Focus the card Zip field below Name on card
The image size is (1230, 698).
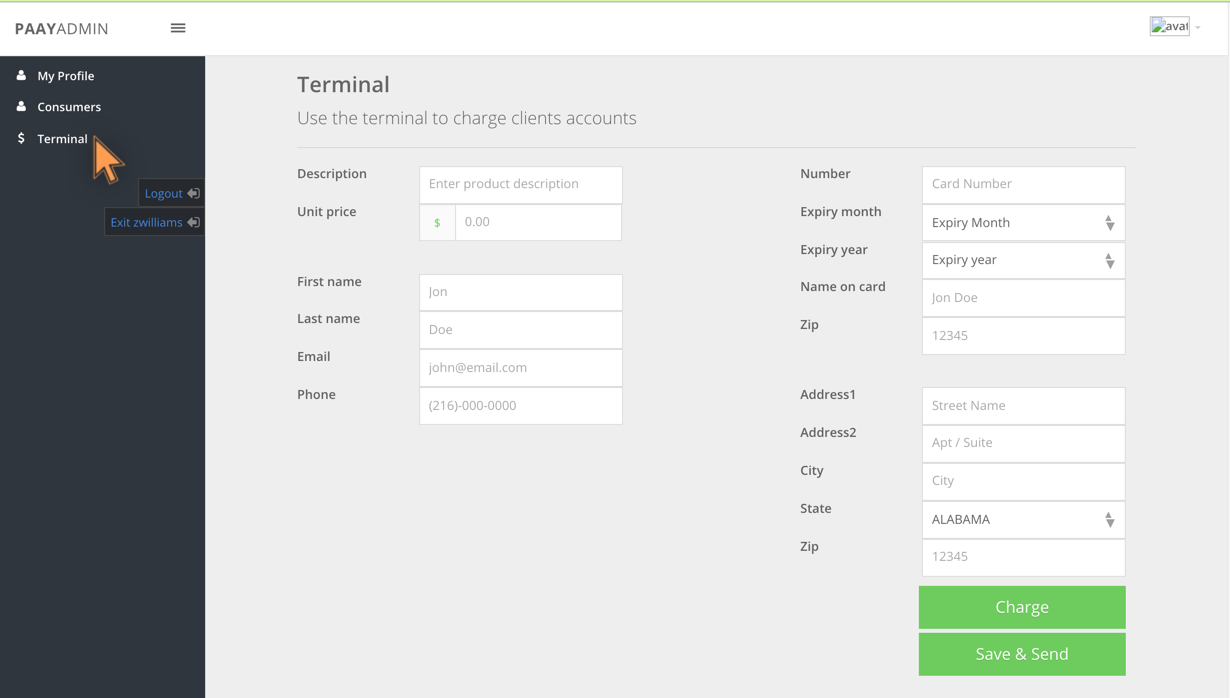pos(1023,336)
